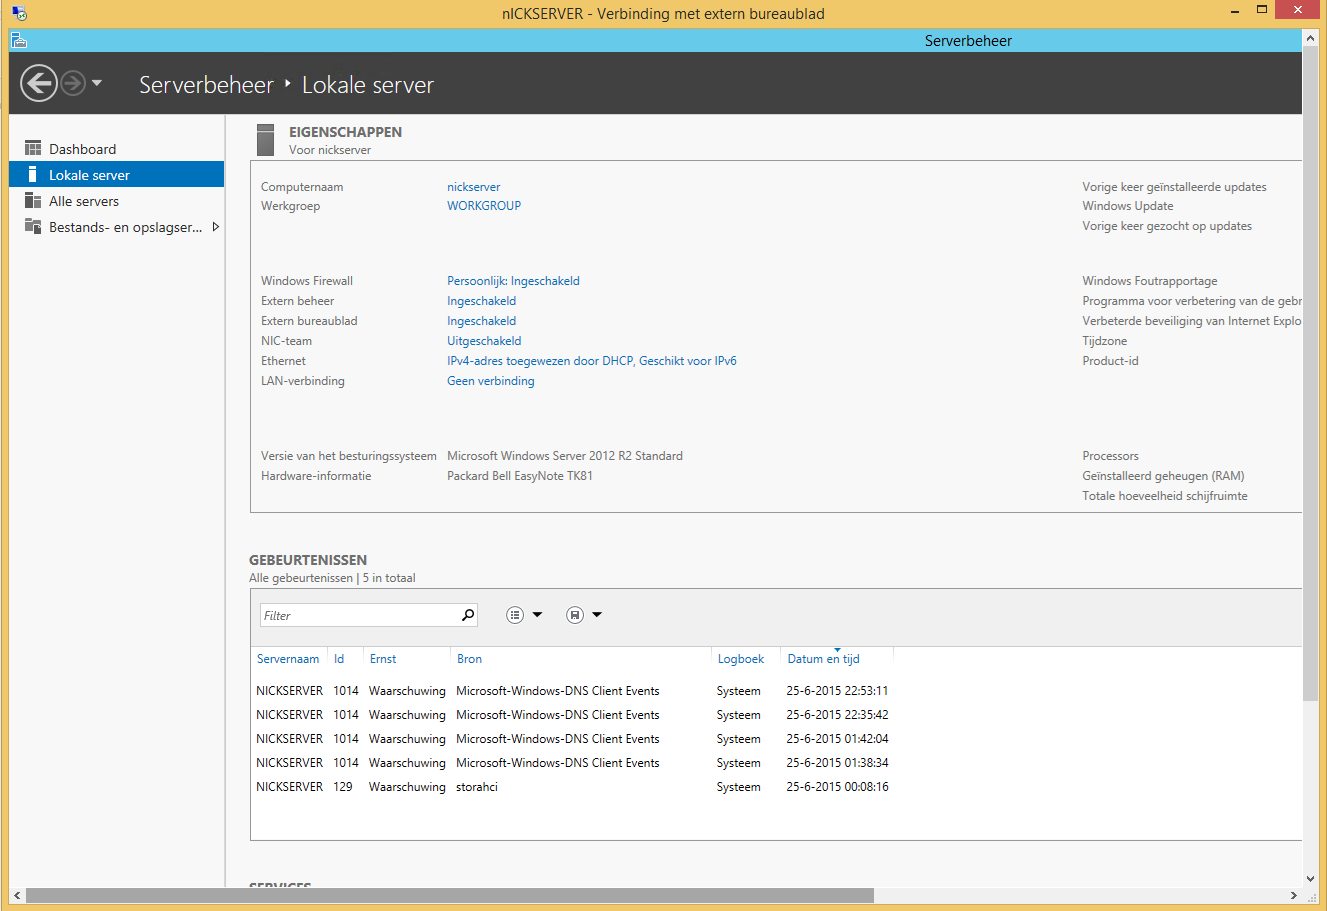Click the server icon beside EIGENSCHAPPEN
The height and width of the screenshot is (911, 1327).
[265, 140]
